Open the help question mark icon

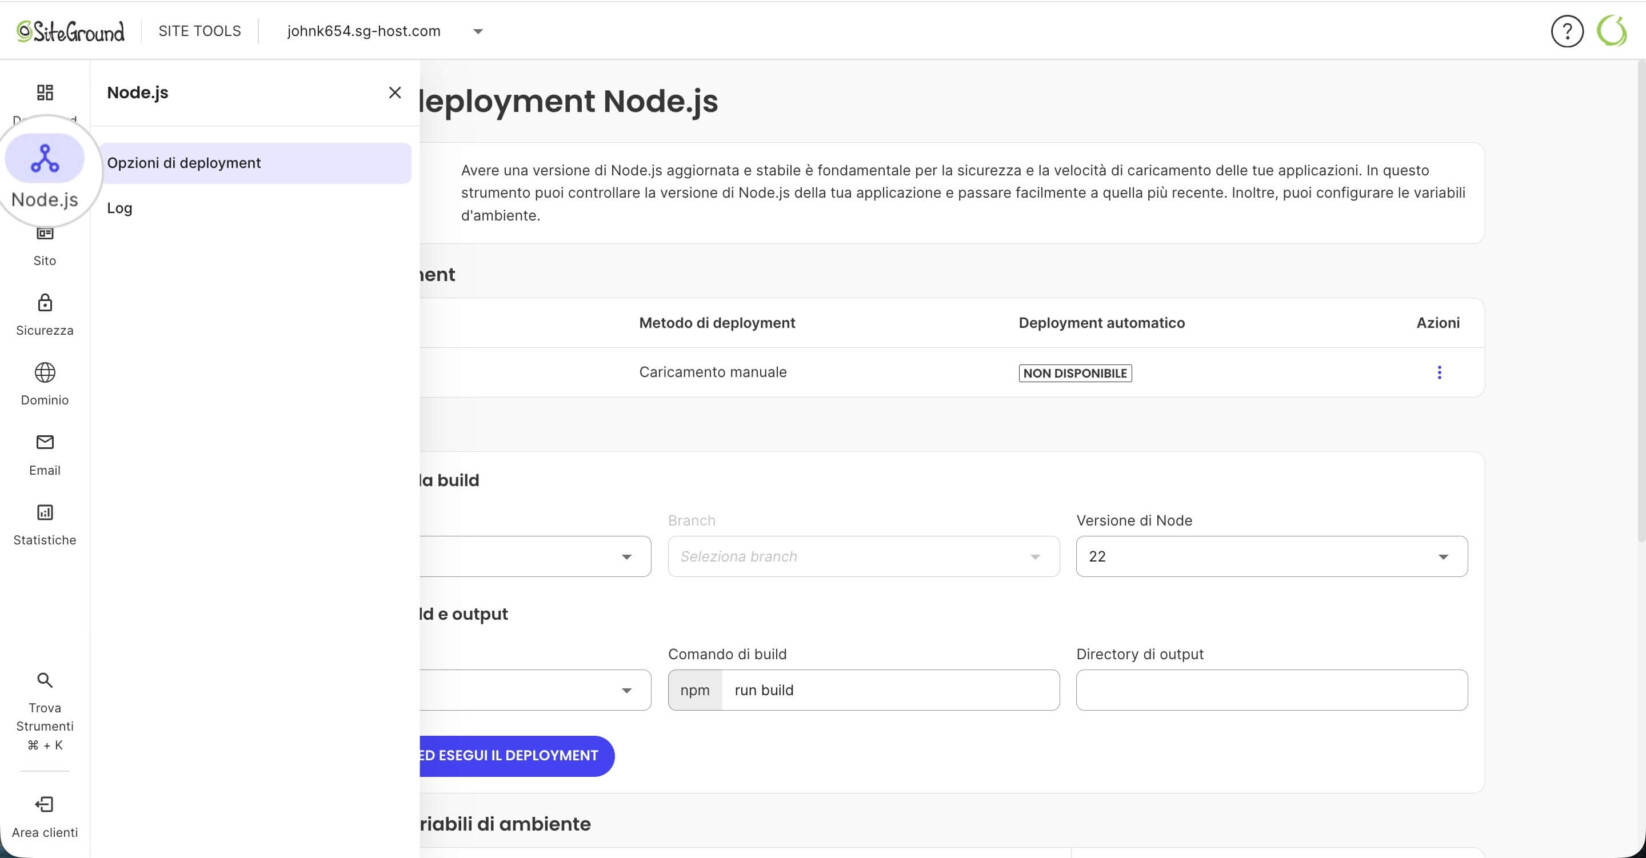click(1567, 31)
